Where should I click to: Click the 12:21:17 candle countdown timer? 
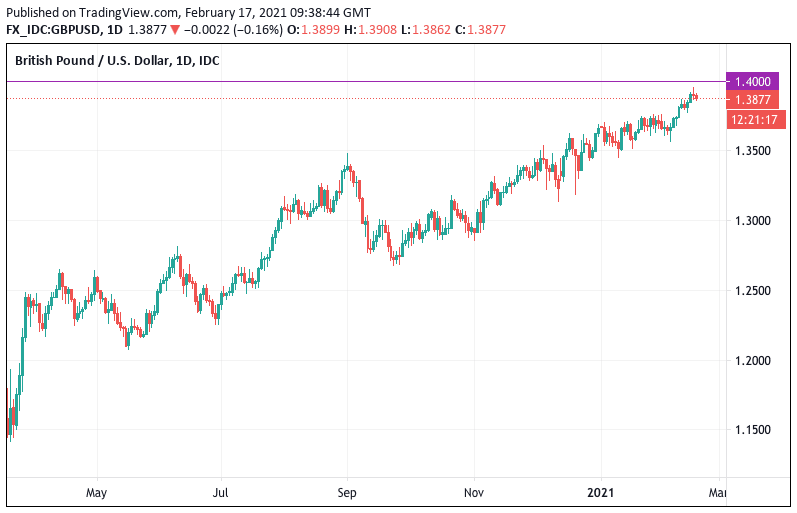pyautogui.click(x=756, y=119)
